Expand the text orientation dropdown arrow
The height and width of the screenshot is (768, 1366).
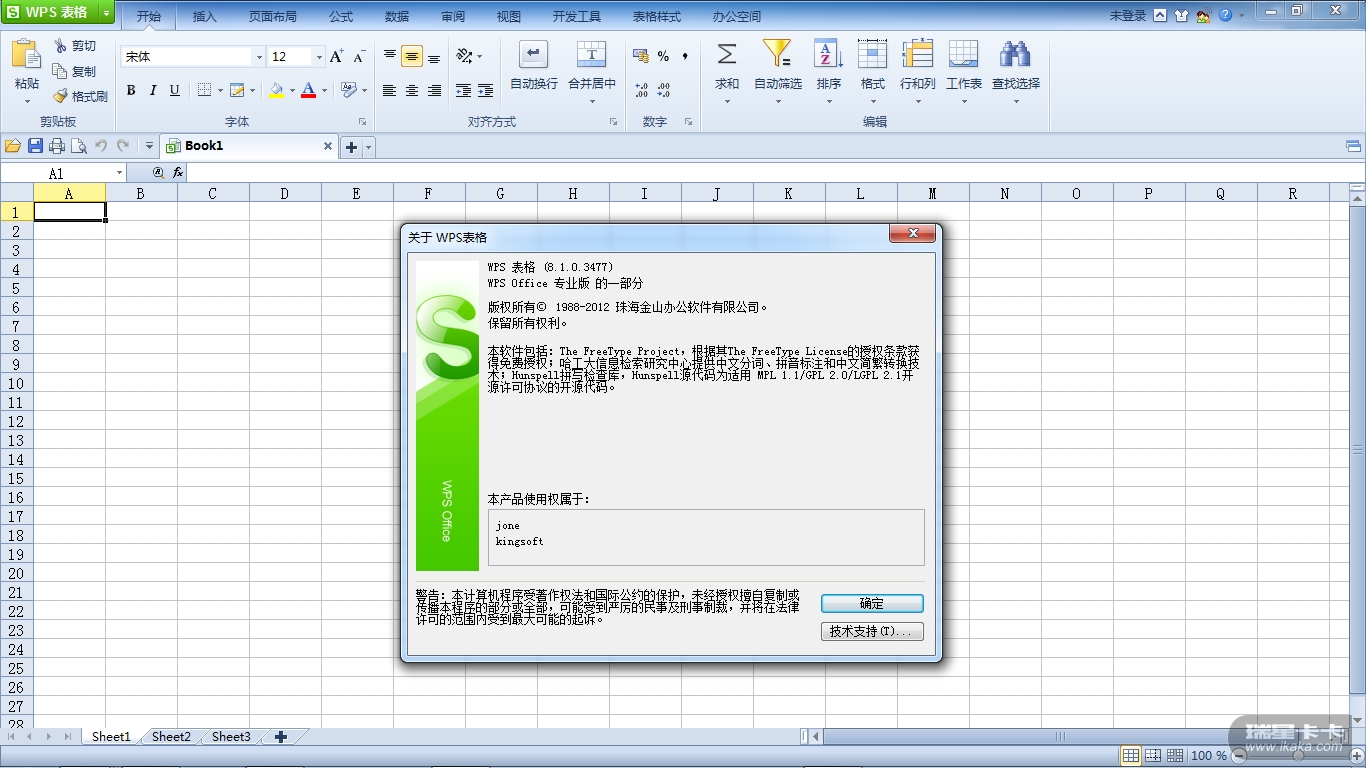480,57
